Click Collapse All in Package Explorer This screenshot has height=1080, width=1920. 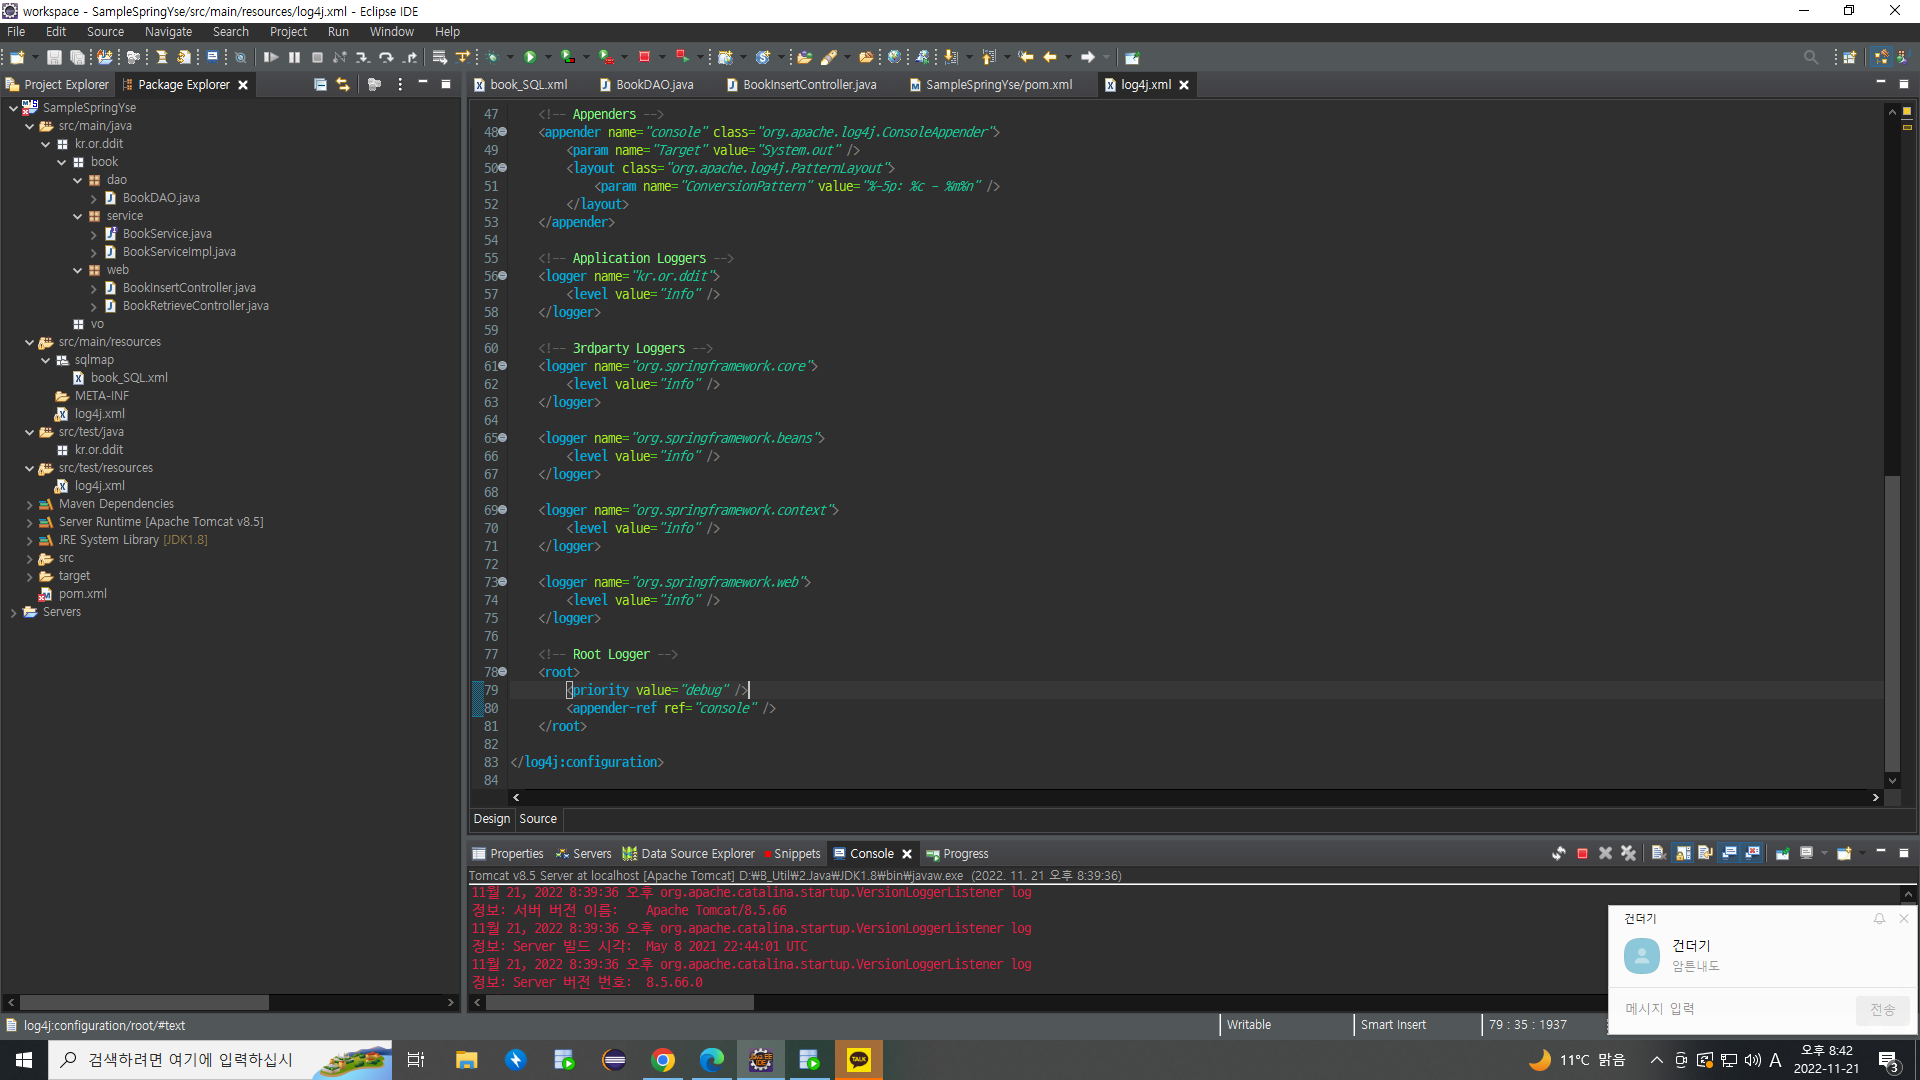[320, 85]
